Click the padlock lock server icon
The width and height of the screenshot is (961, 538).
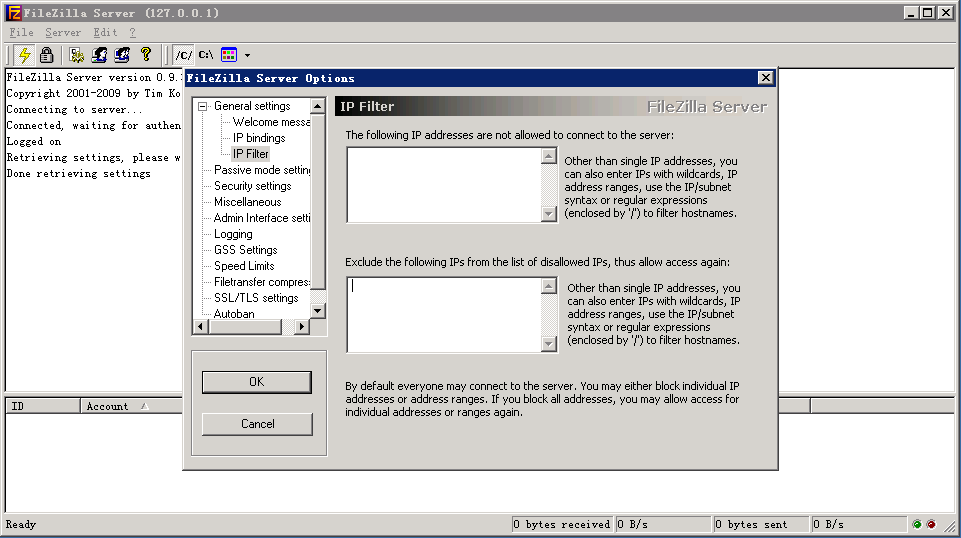(x=46, y=55)
